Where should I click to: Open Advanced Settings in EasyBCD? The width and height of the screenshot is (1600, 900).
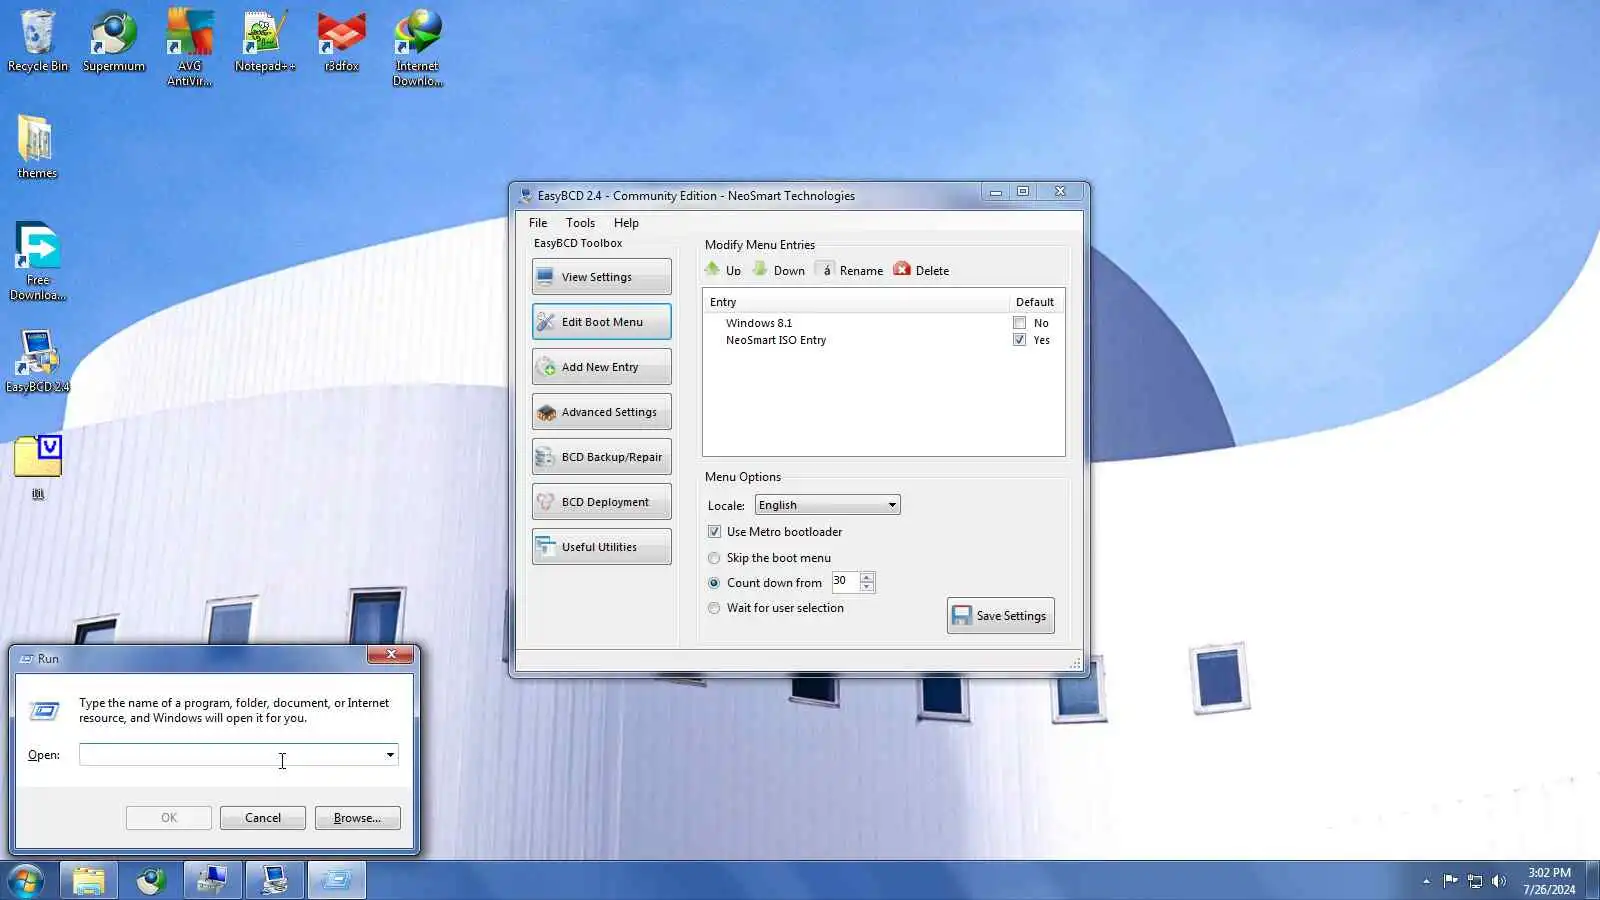[602, 412]
